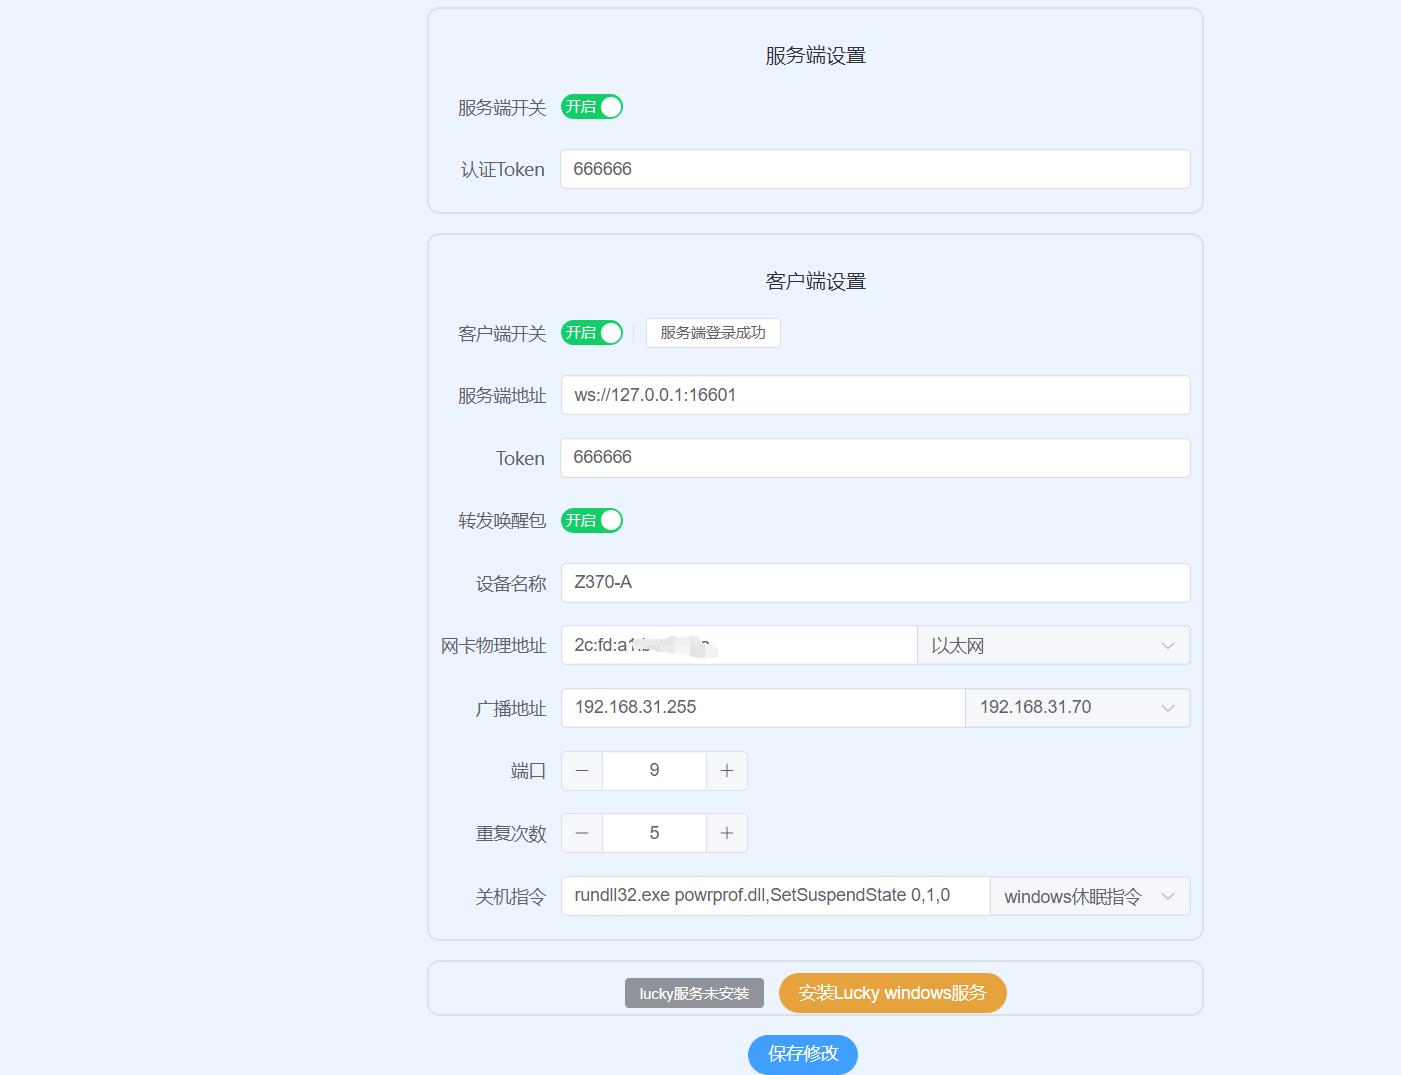Increase the 端口 value with plus
Image resolution: width=1401 pixels, height=1075 pixels.
click(x=727, y=771)
